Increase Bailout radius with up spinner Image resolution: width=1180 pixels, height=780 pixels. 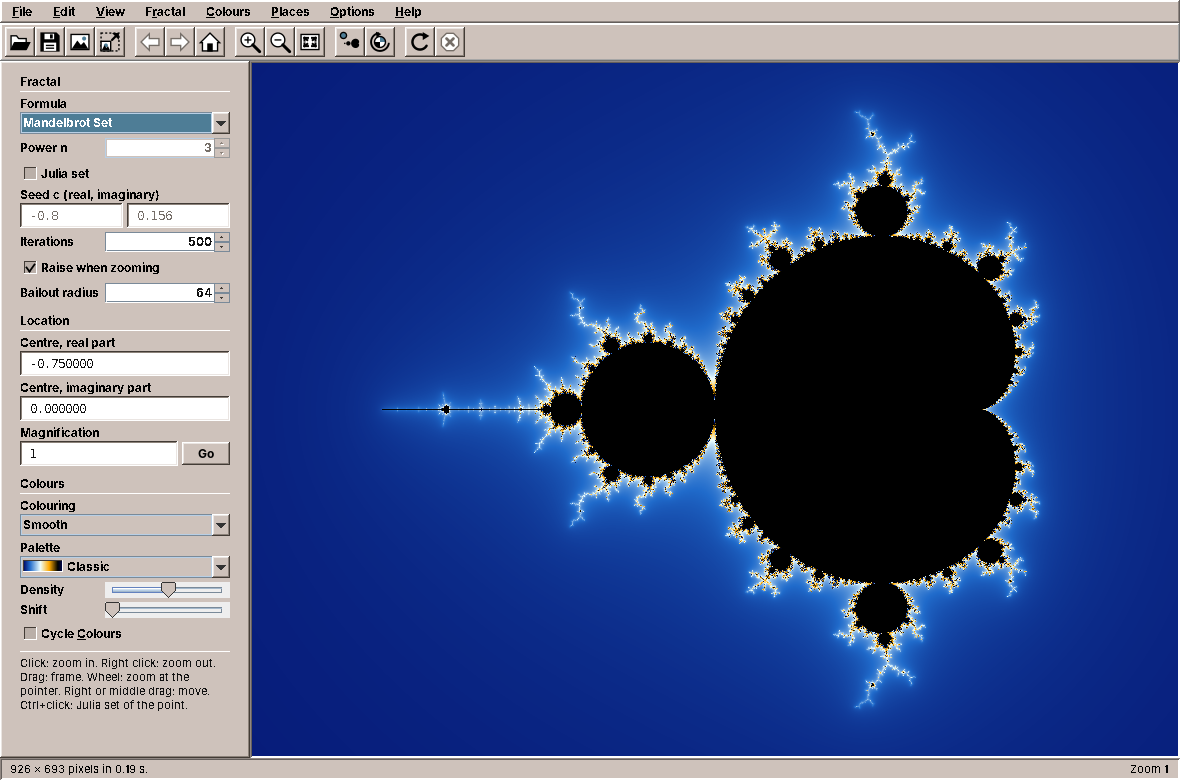pyautogui.click(x=222, y=288)
